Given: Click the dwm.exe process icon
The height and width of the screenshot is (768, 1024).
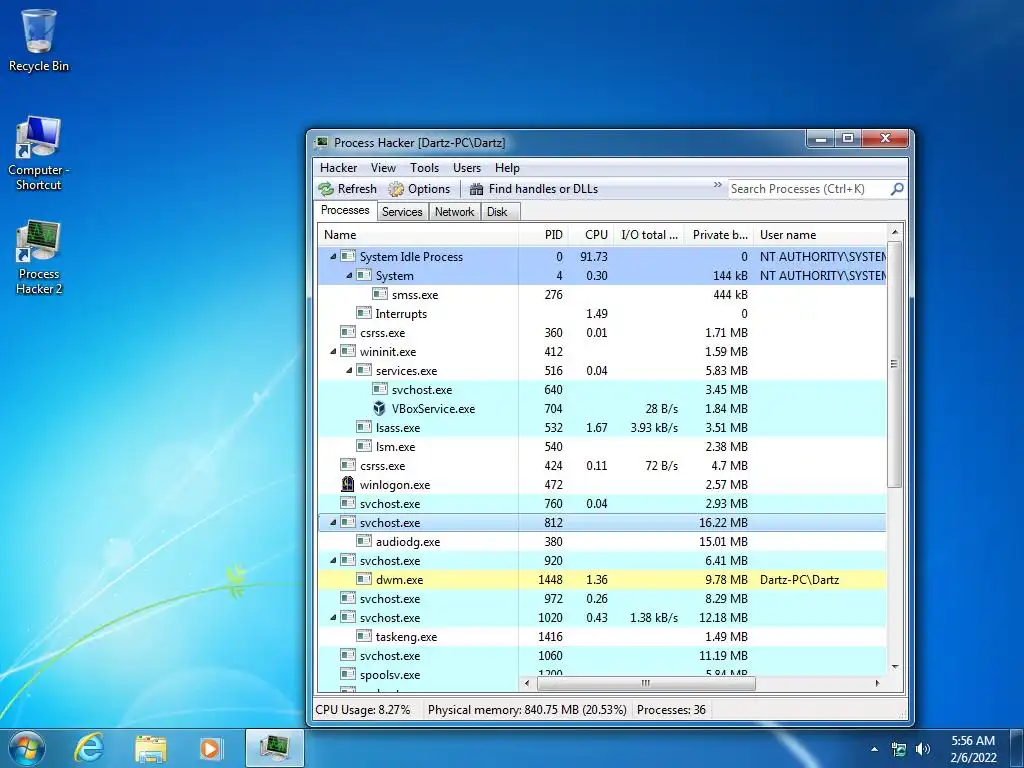Looking at the screenshot, I should click(364, 579).
